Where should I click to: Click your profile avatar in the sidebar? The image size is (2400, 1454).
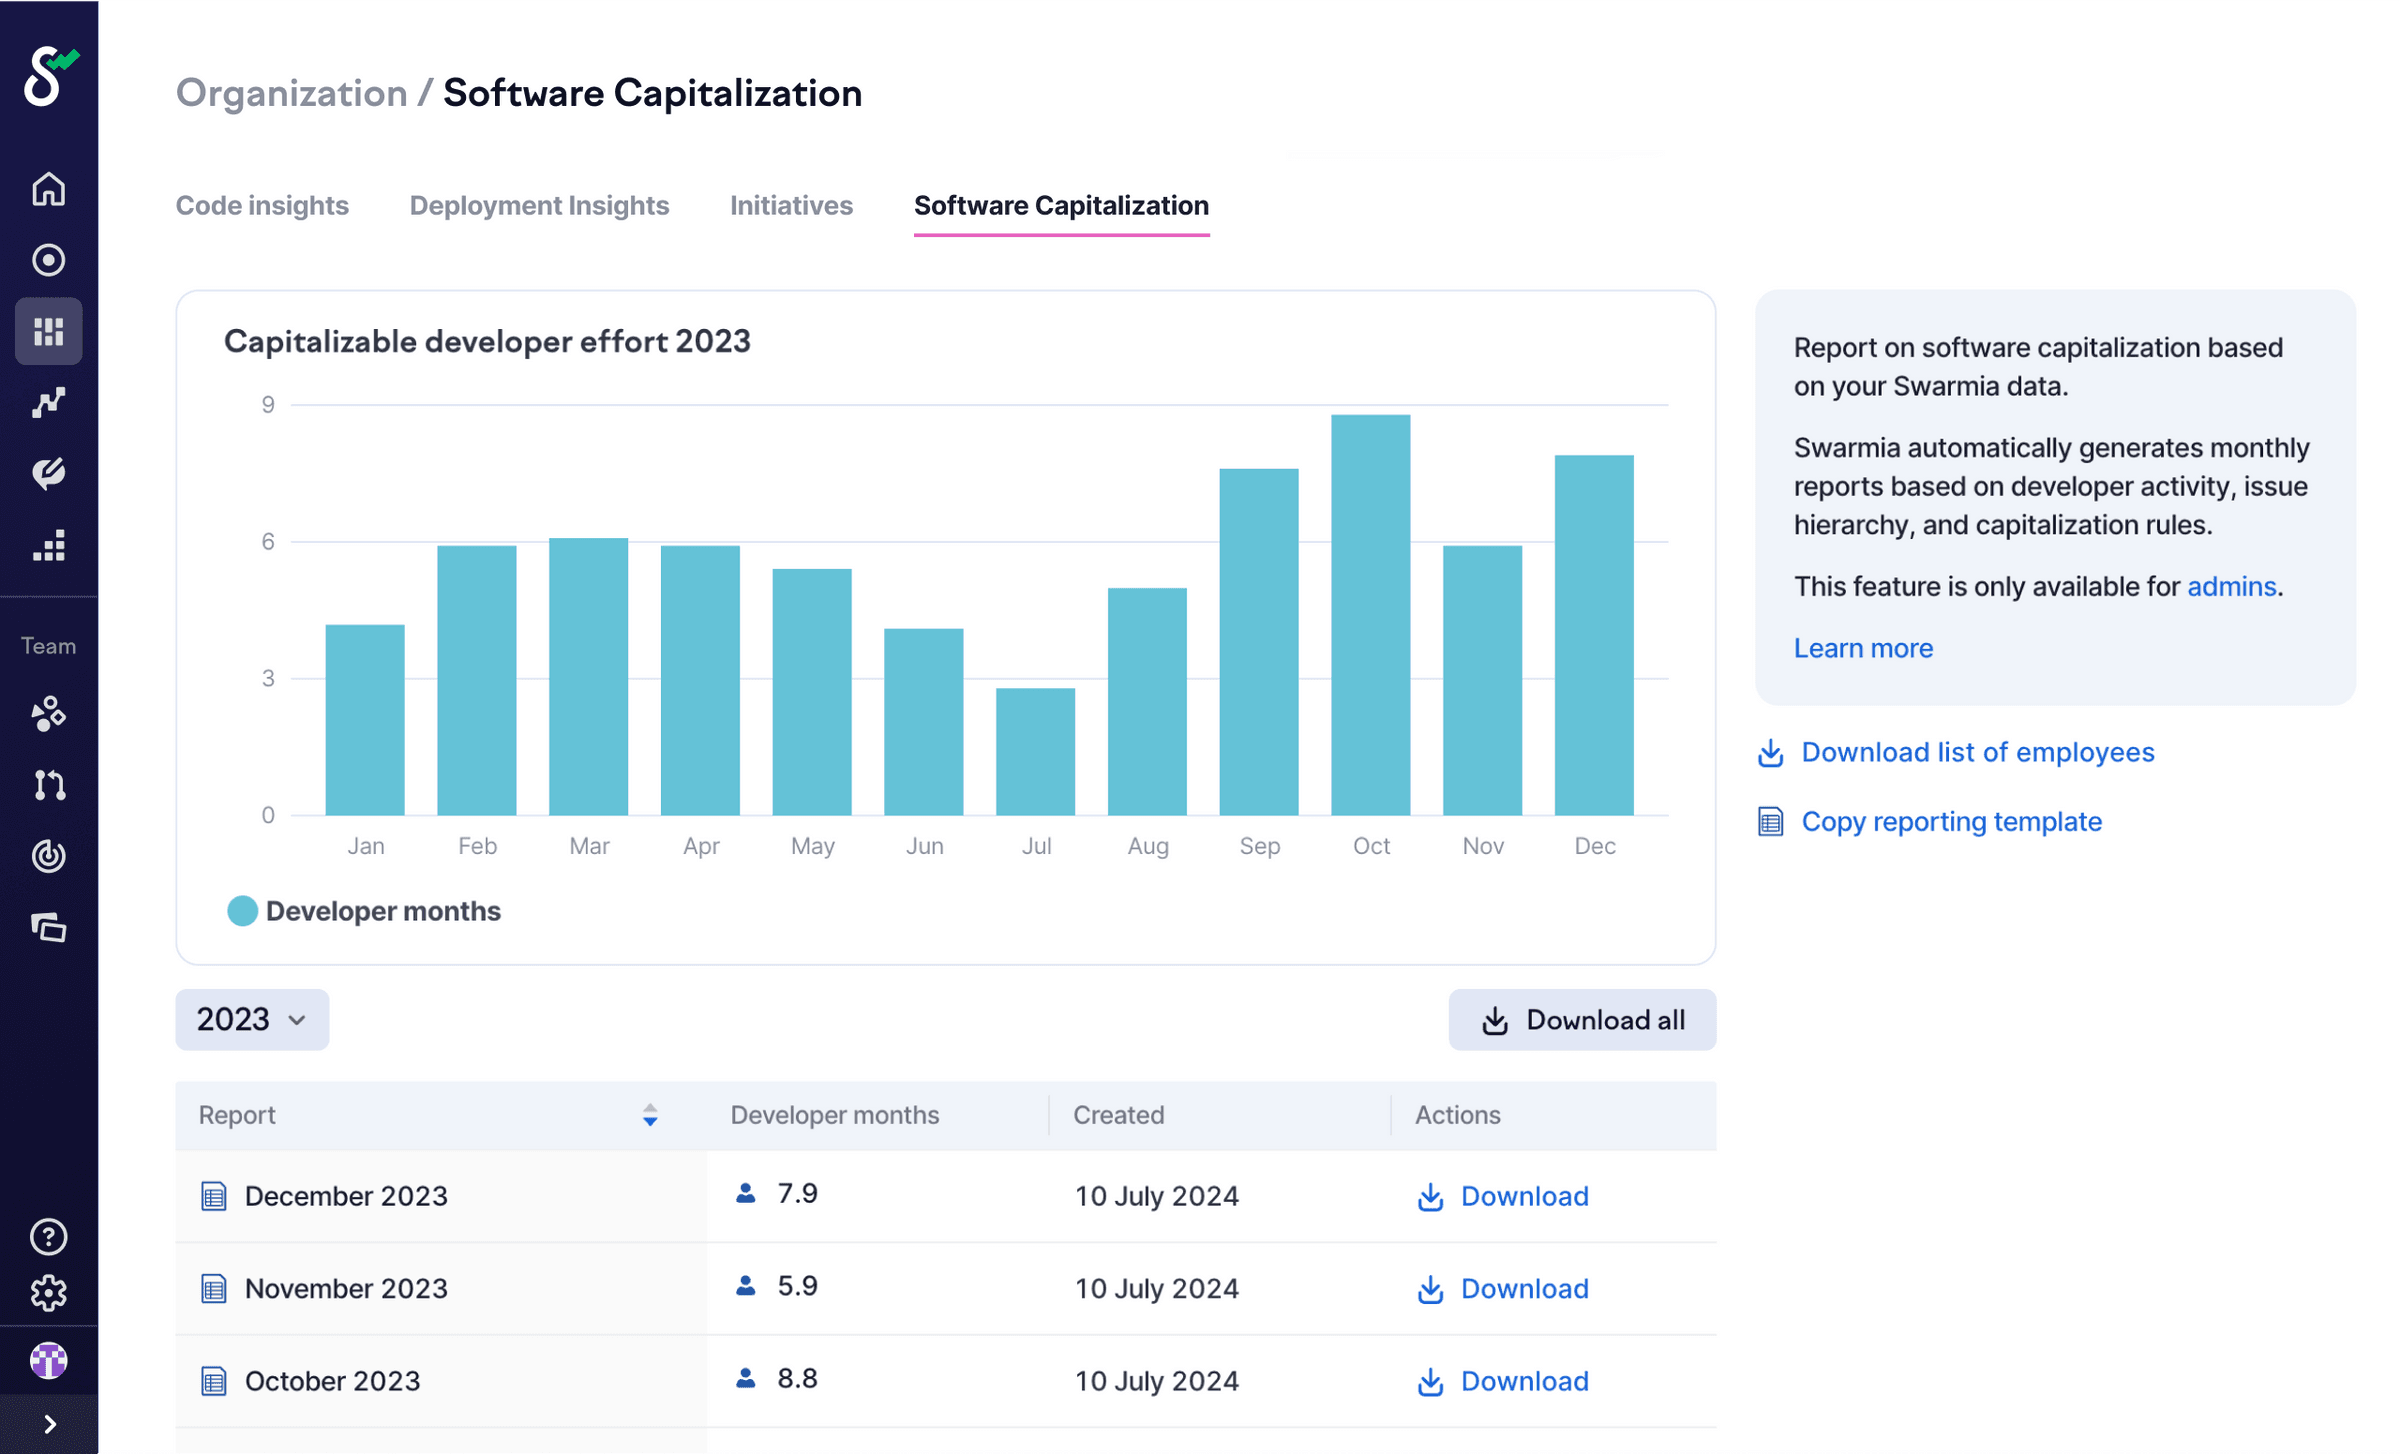click(48, 1360)
